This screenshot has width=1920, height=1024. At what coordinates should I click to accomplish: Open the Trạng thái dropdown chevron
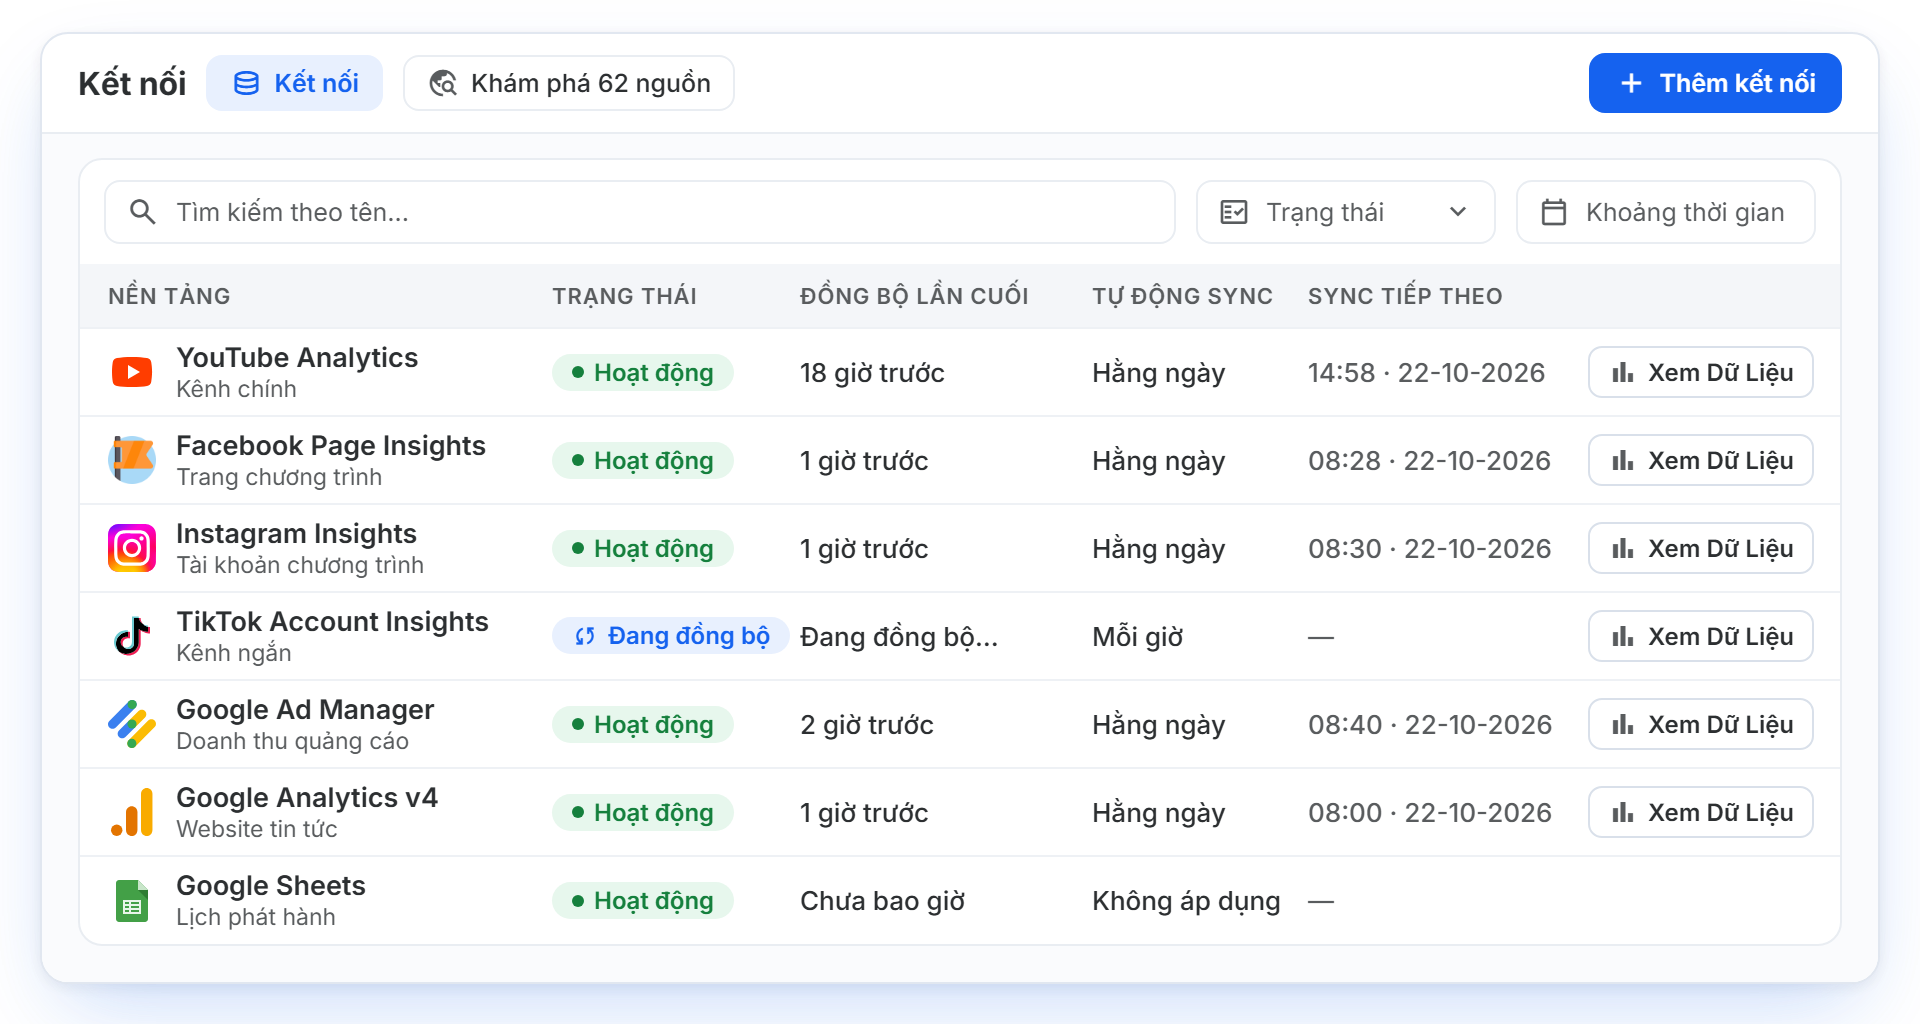point(1458,212)
